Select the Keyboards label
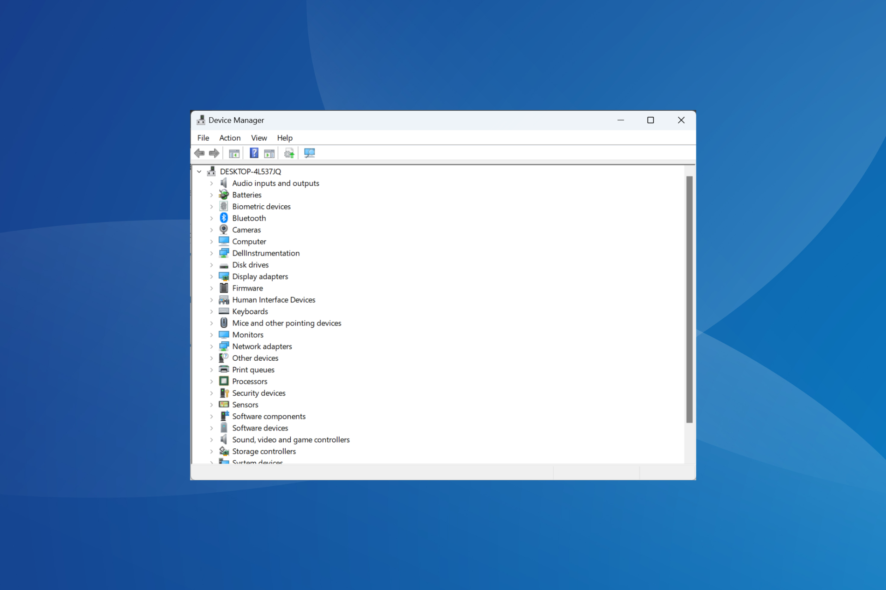 point(250,311)
